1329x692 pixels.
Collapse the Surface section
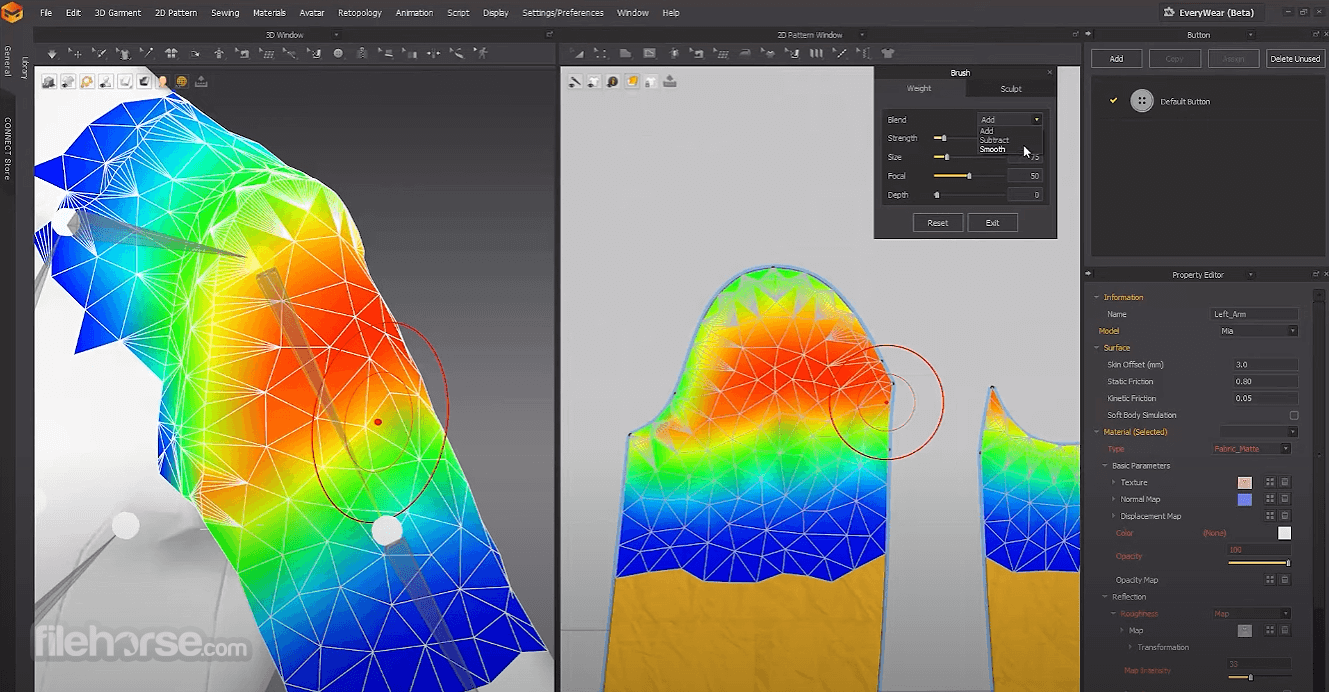(x=1096, y=348)
